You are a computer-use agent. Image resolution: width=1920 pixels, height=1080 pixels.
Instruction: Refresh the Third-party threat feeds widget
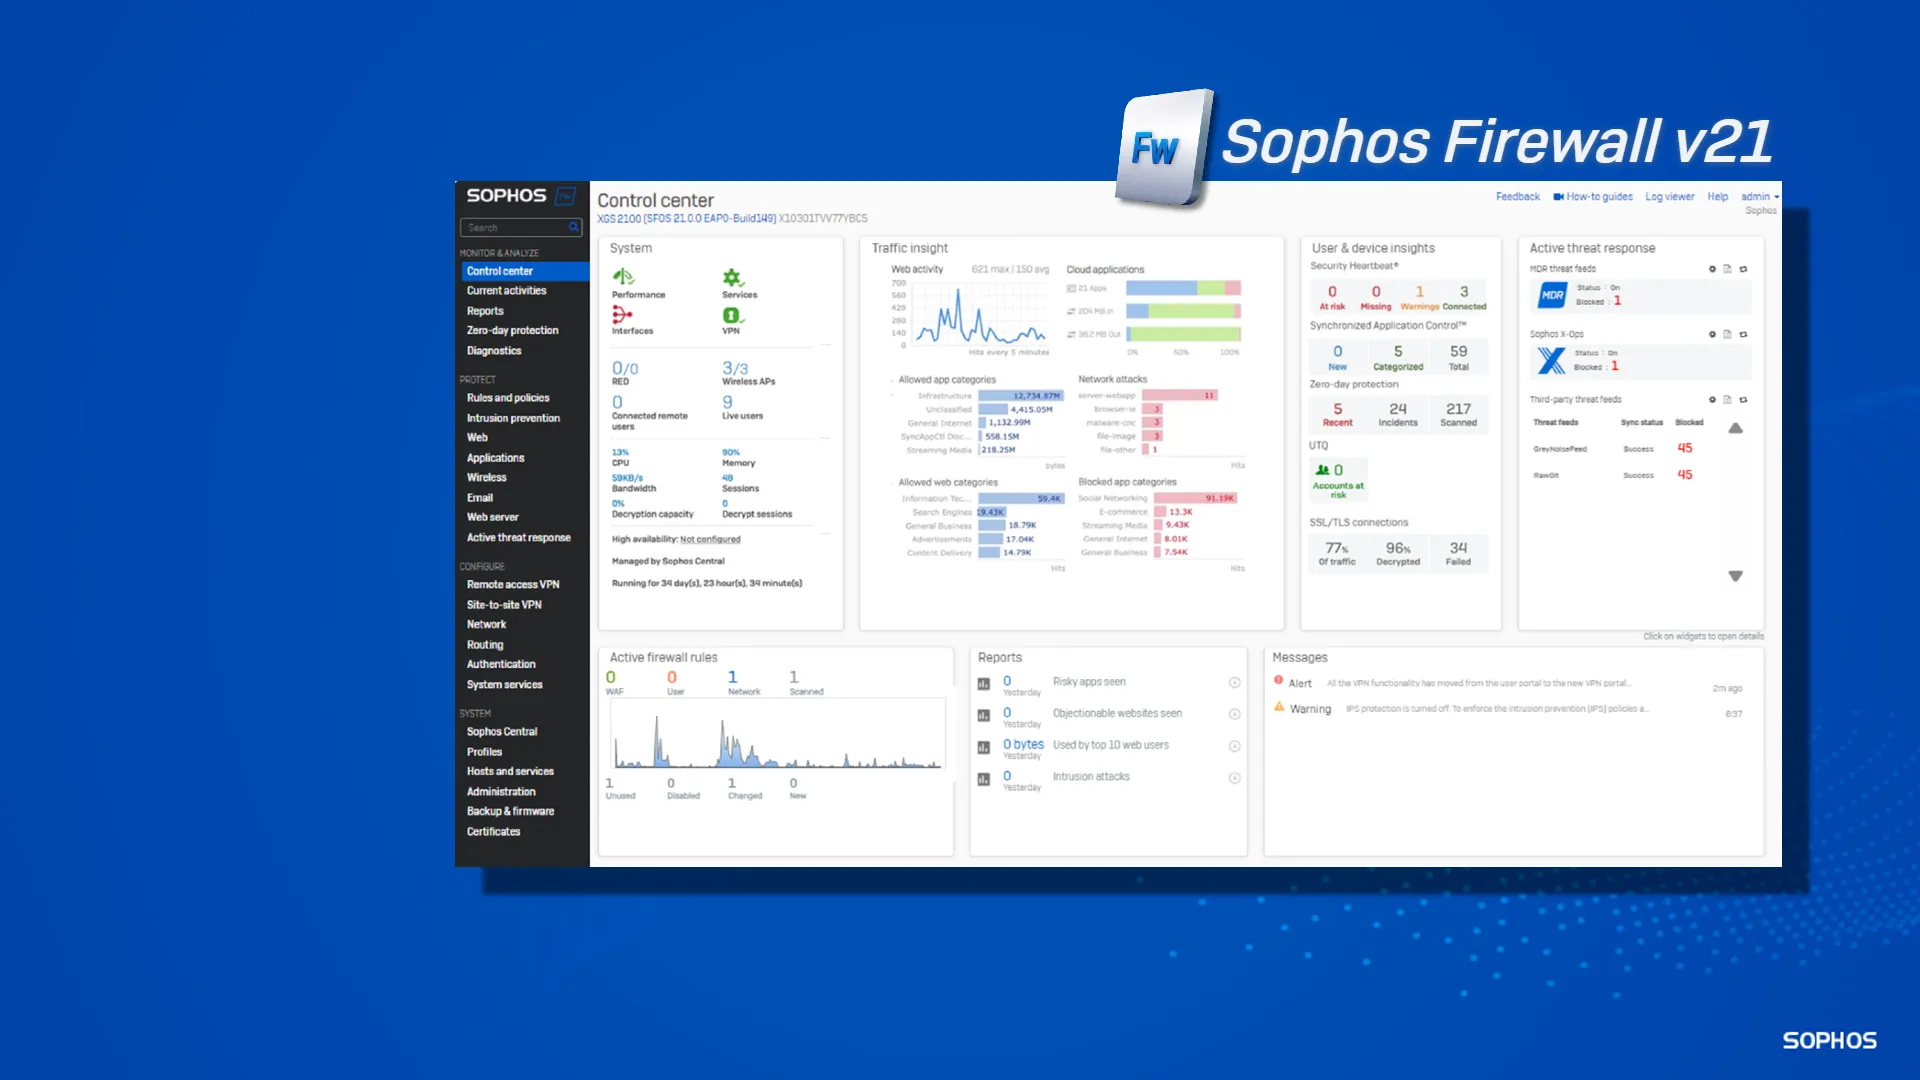(x=1743, y=399)
